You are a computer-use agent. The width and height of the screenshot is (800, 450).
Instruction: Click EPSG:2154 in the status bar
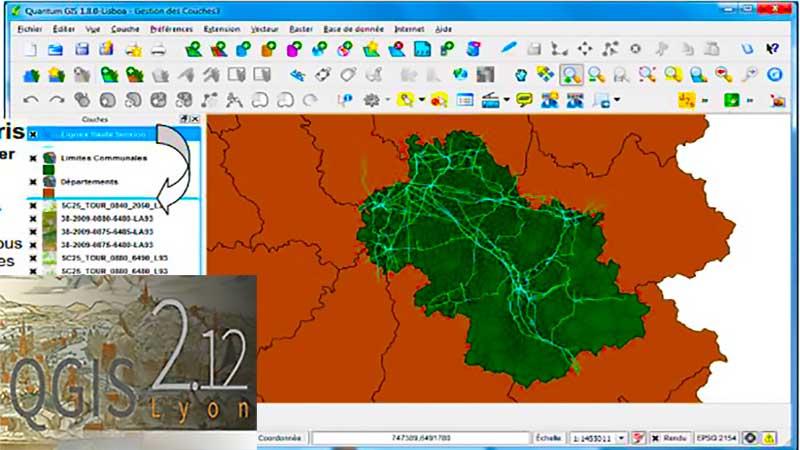[x=717, y=438]
